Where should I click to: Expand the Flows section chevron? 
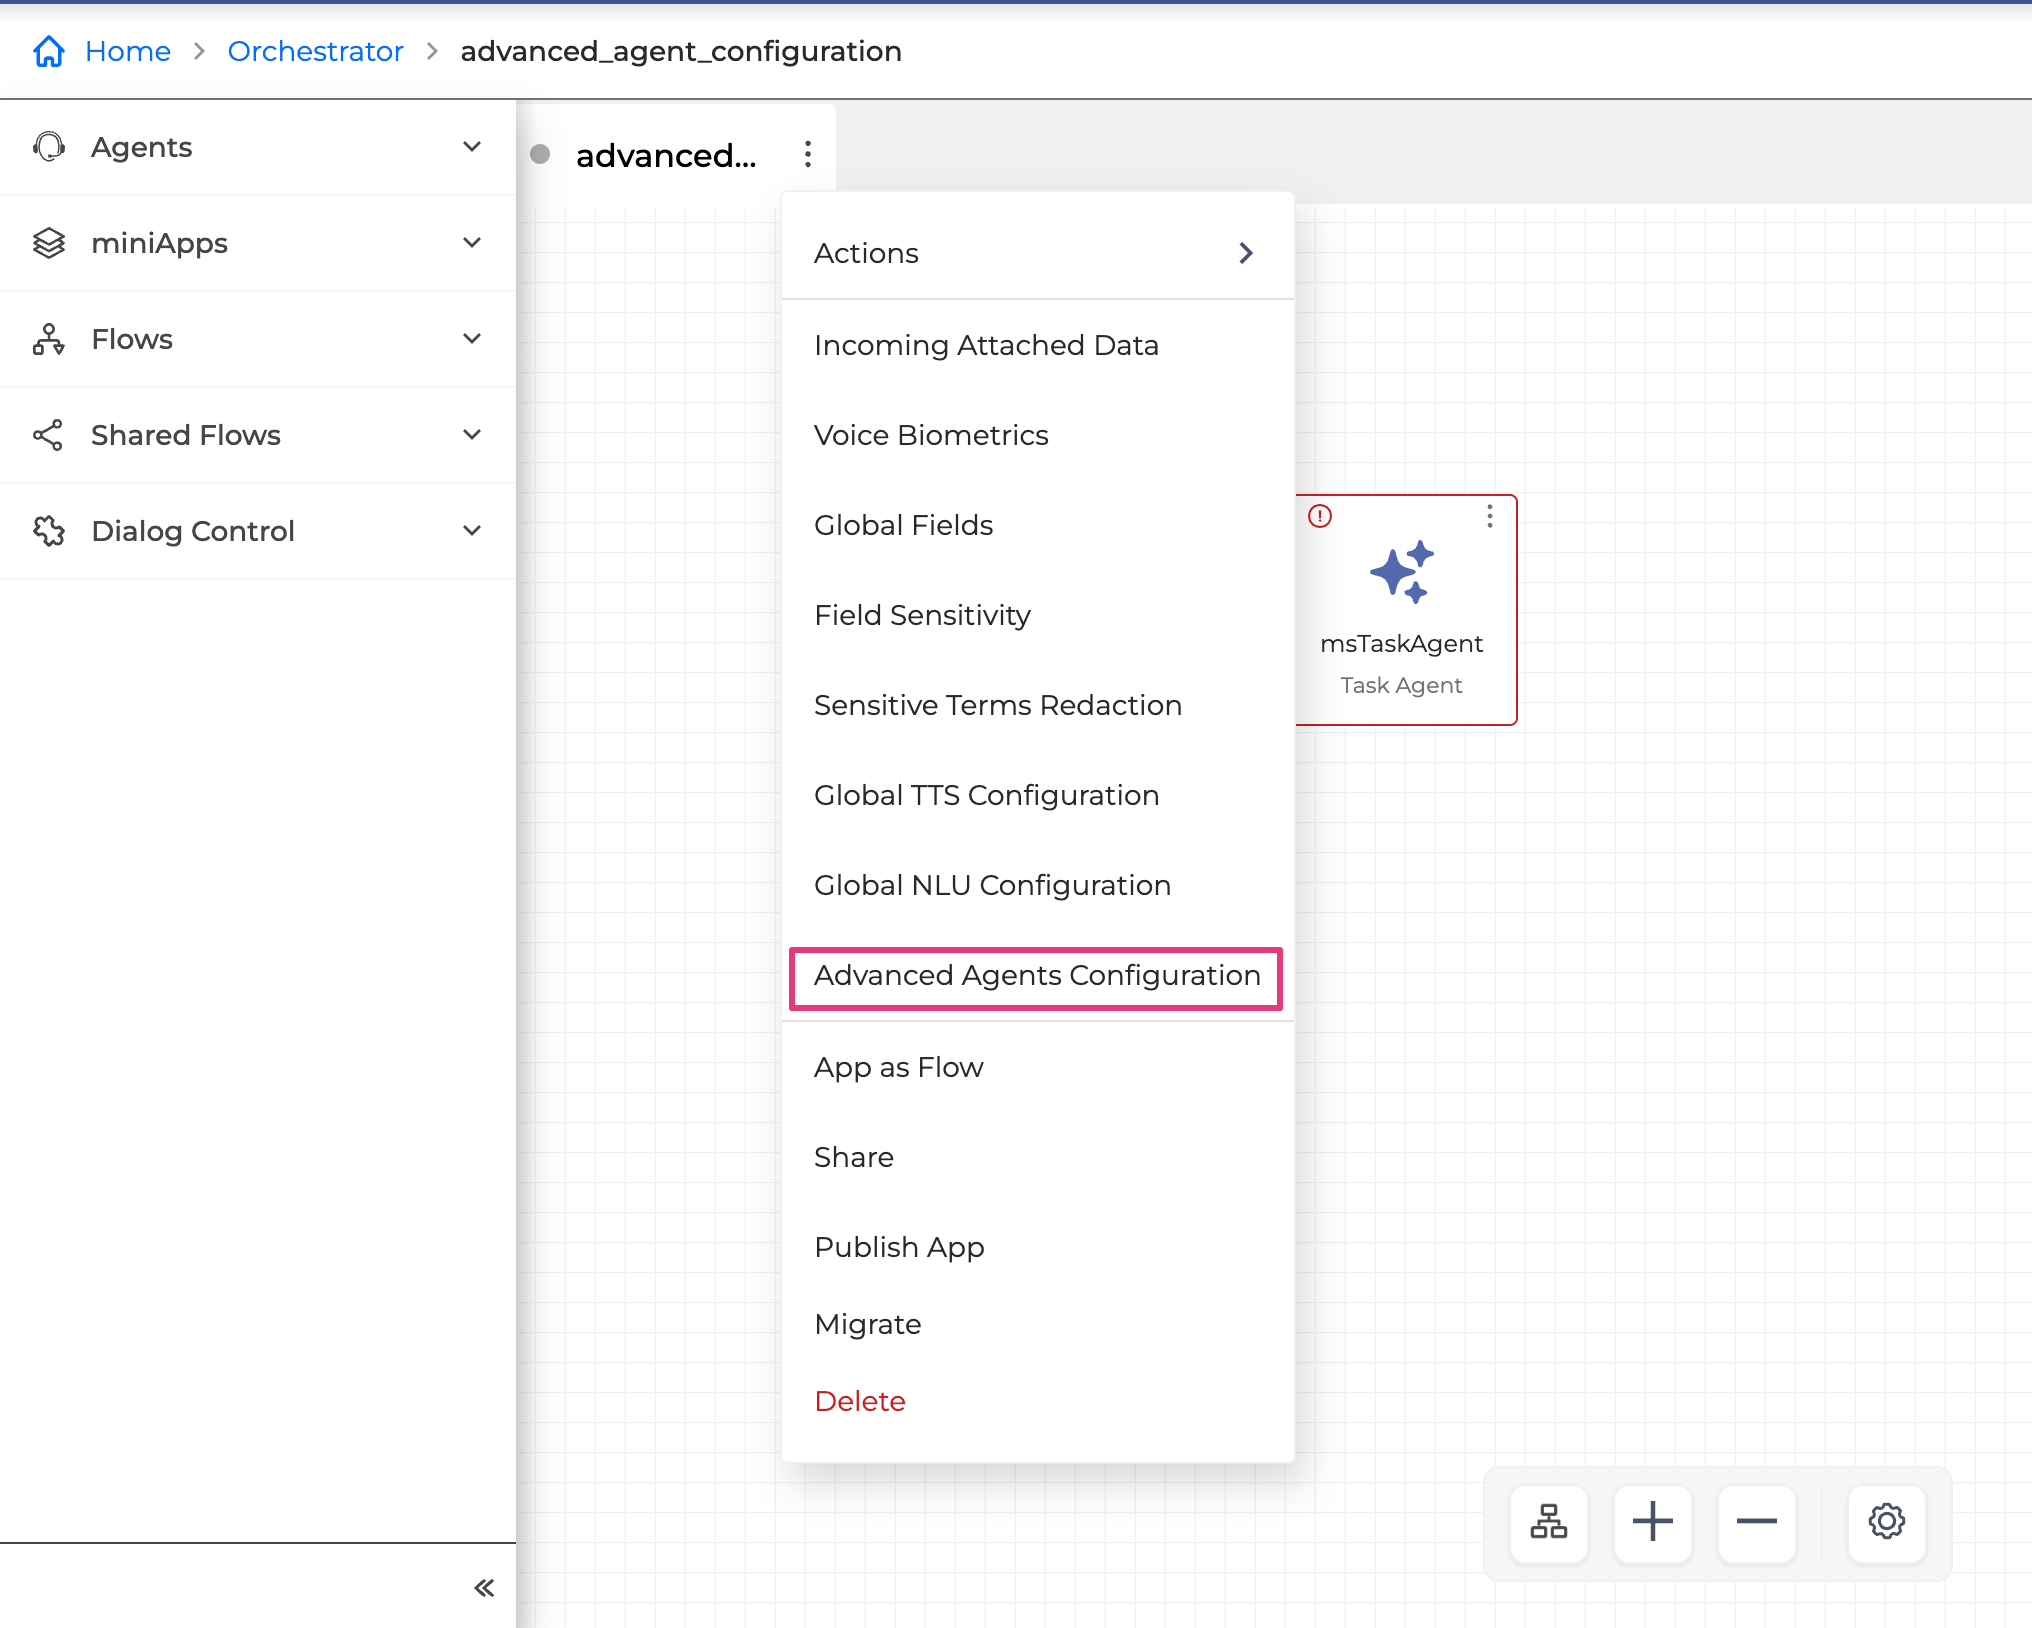tap(472, 339)
